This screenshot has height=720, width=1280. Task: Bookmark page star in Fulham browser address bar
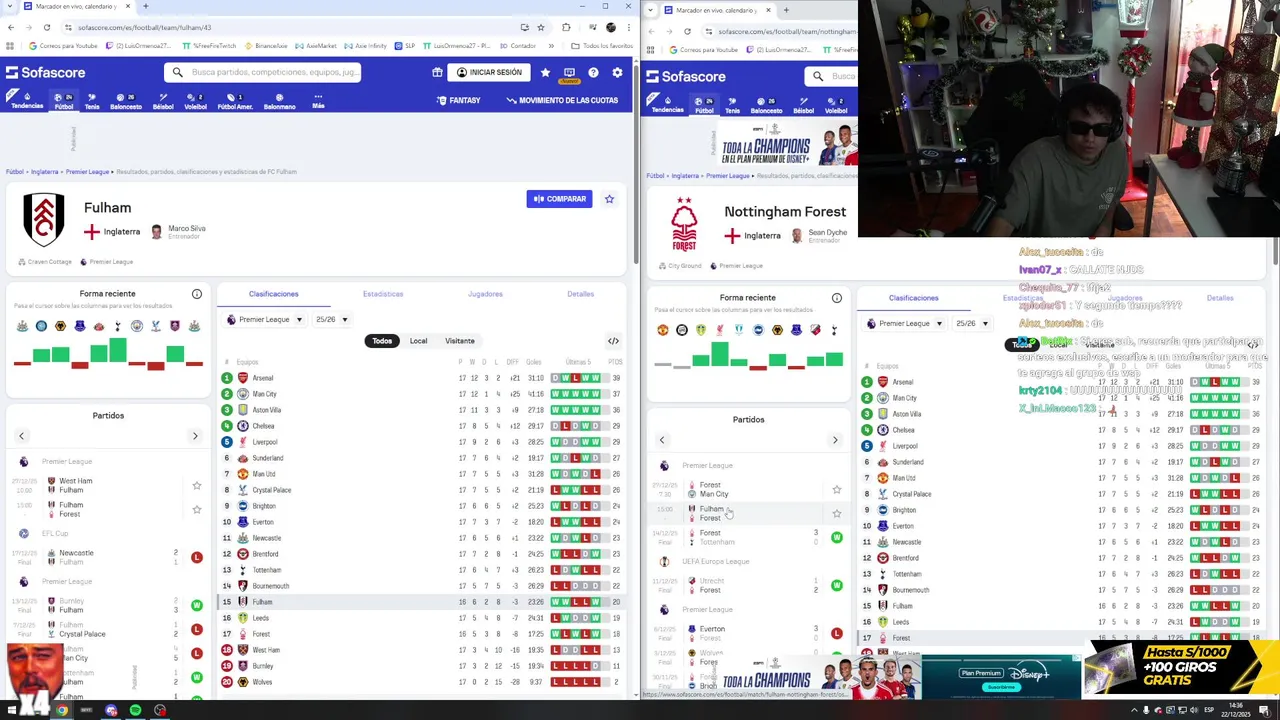pyautogui.click(x=541, y=27)
